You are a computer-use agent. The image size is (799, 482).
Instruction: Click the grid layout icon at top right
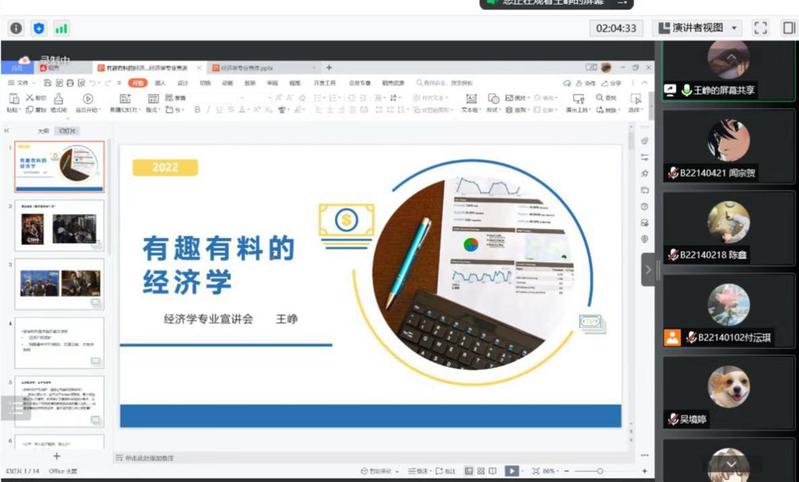pos(785,28)
